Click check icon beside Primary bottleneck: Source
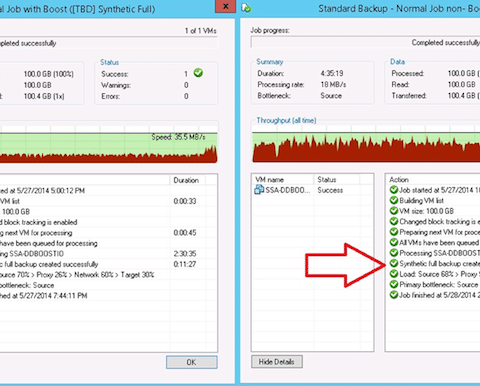Image resolution: width=480 pixels, height=386 pixels. (394, 284)
